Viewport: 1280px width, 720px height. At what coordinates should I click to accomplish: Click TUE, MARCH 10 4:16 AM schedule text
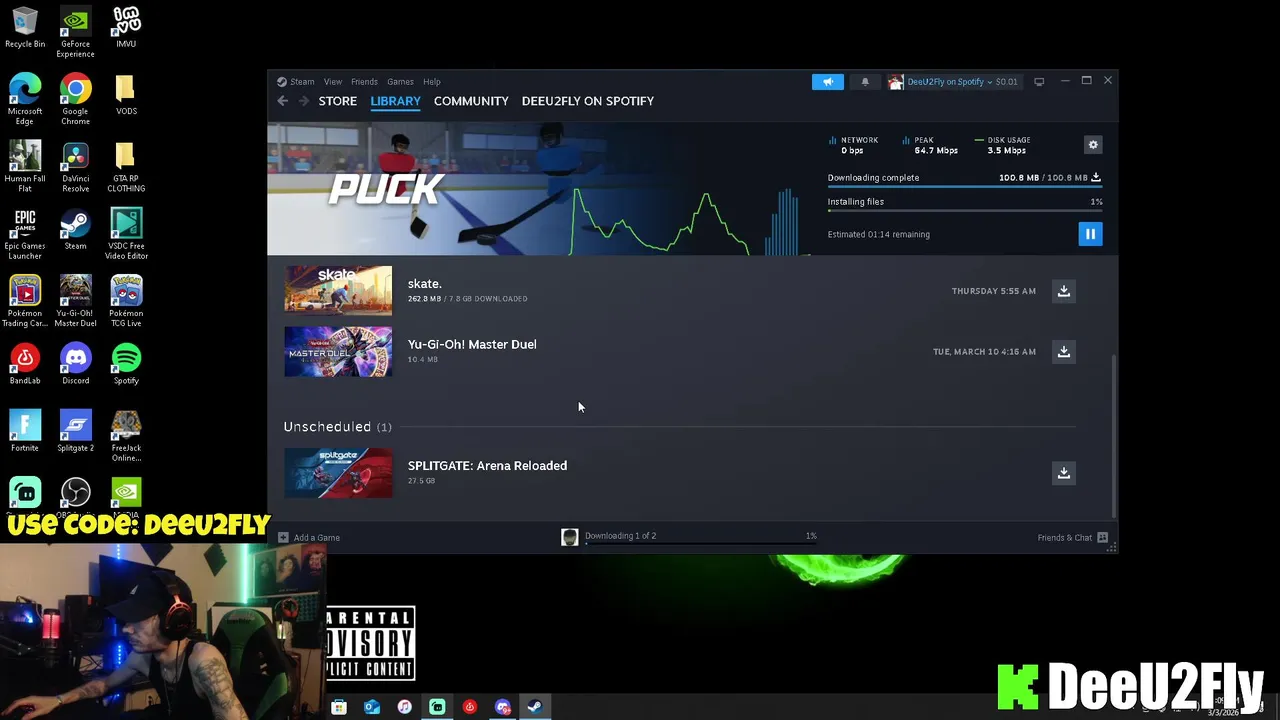coord(984,352)
